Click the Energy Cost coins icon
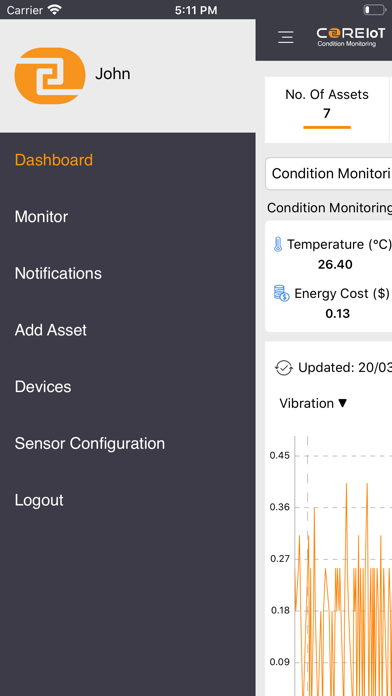Viewport: 392px width, 696px height. [x=281, y=294]
